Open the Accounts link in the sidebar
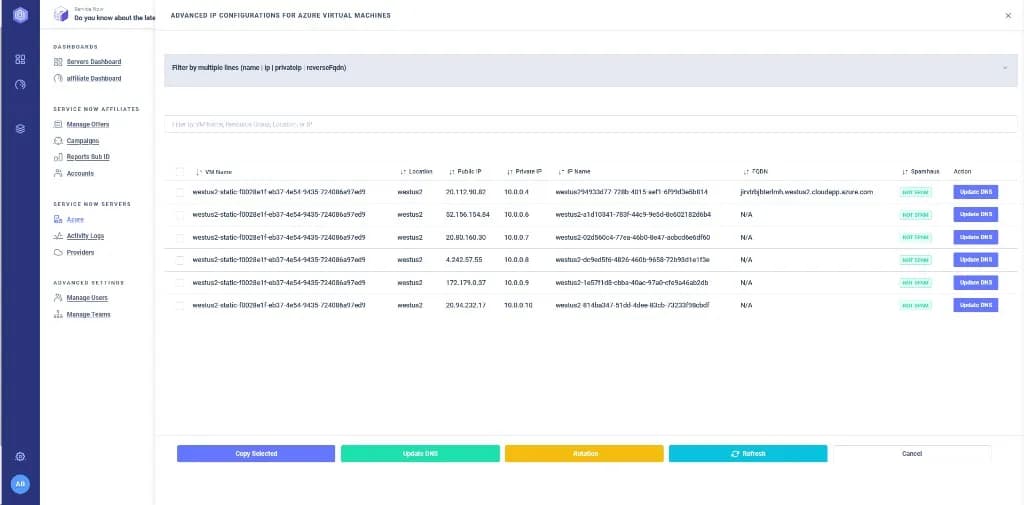Image resolution: width=1024 pixels, height=505 pixels. tap(80, 173)
